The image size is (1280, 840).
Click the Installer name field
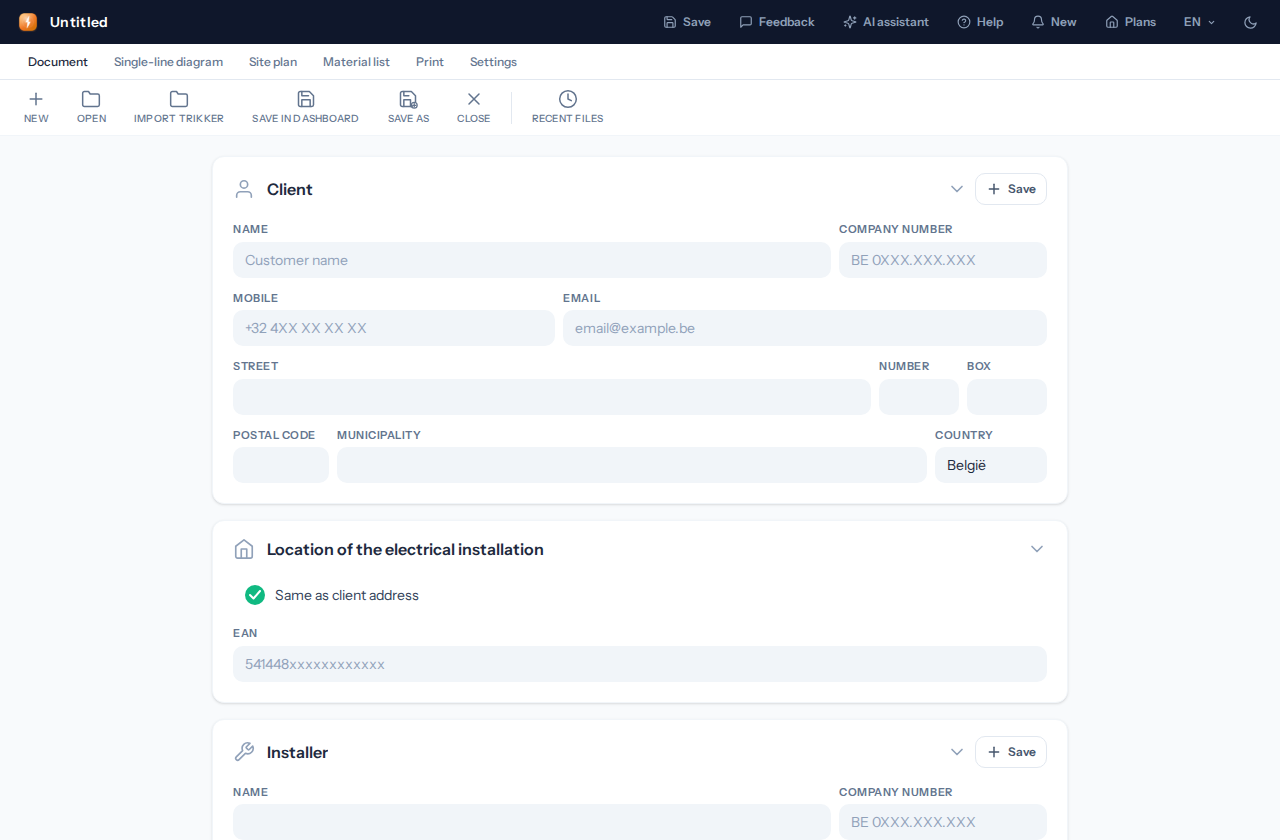click(x=532, y=822)
